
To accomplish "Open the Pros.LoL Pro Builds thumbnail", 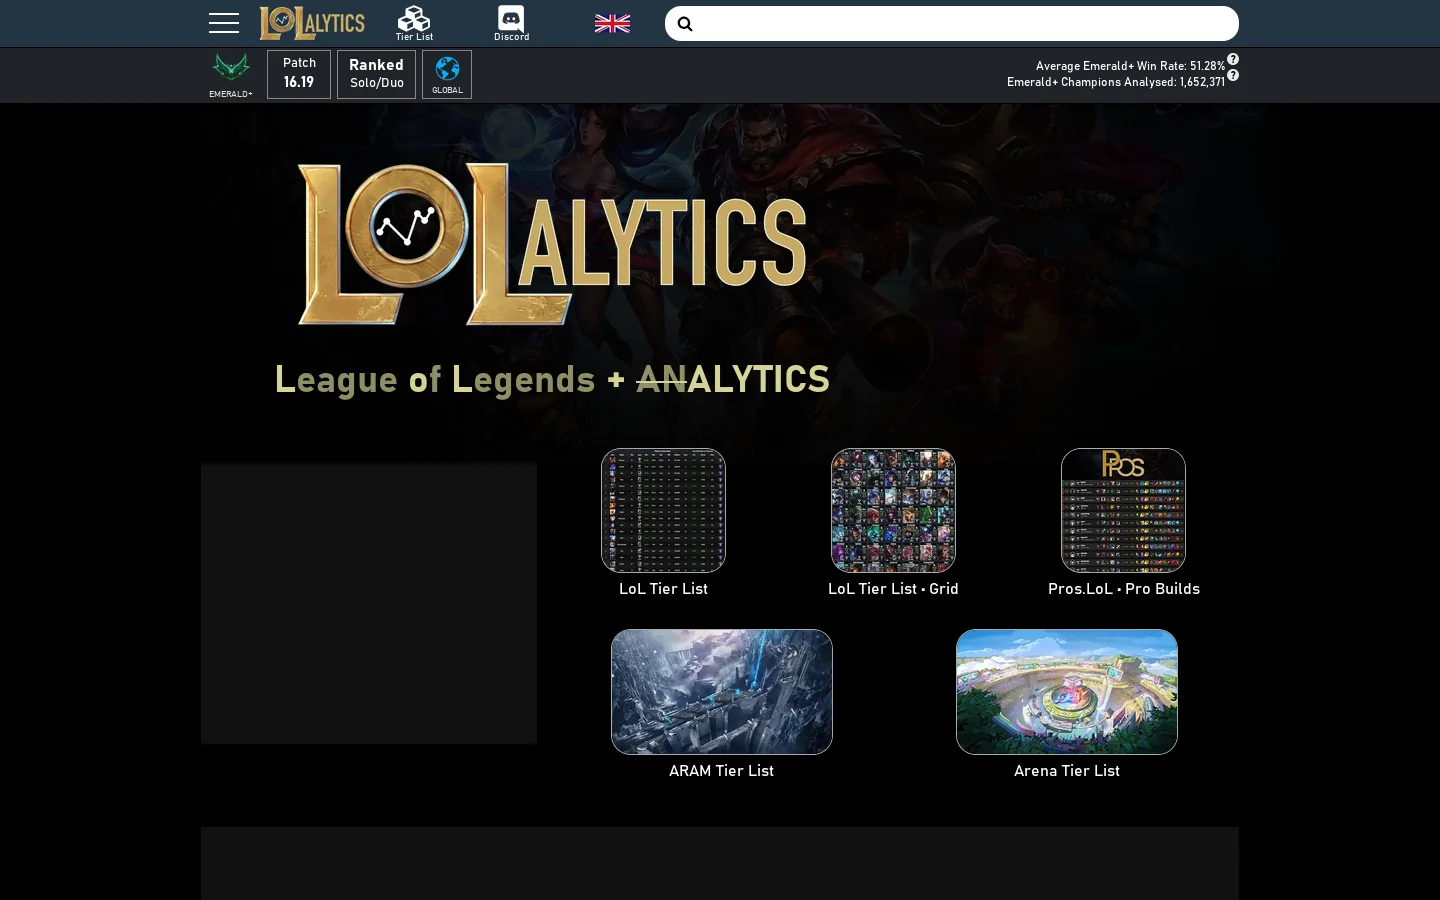I will point(1123,510).
